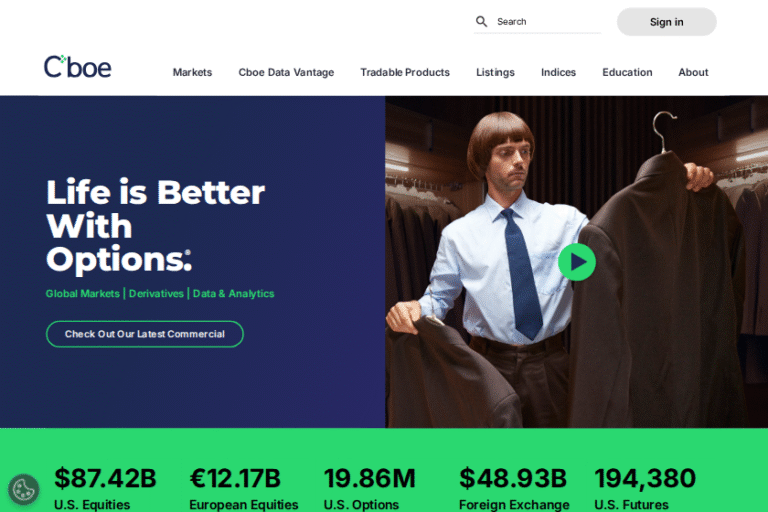Expand the Indices menu
The width and height of the screenshot is (768, 512).
(558, 73)
